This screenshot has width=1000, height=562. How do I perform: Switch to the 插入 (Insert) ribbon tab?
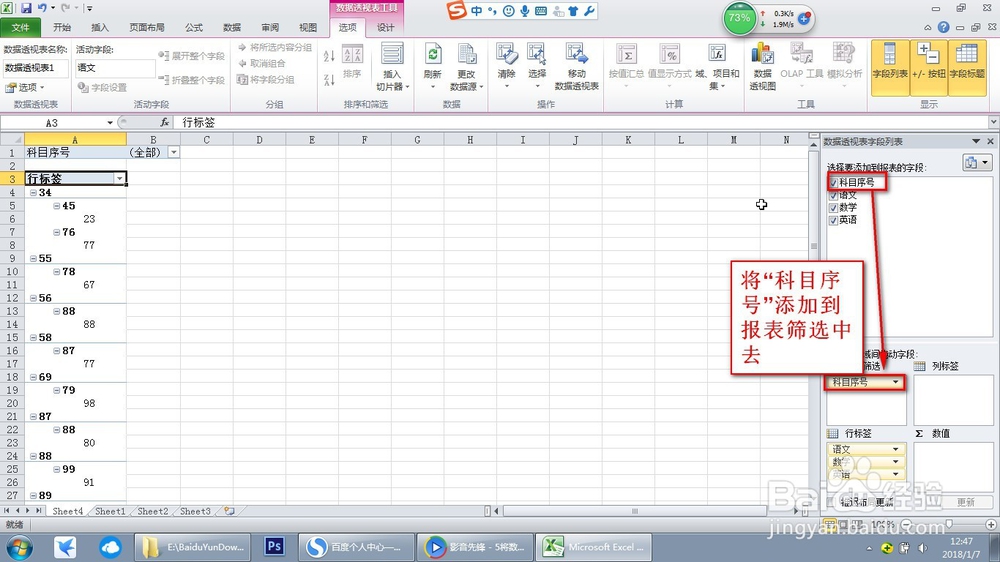pyautogui.click(x=100, y=27)
